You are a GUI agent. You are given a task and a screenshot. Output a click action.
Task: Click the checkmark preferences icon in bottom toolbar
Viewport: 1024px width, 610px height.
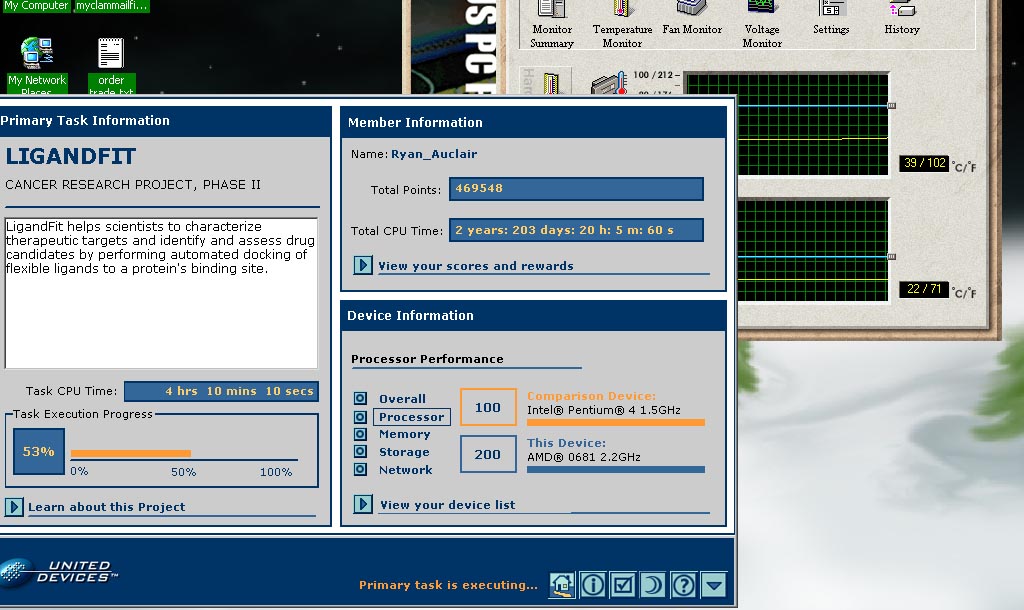pyautogui.click(x=622, y=585)
